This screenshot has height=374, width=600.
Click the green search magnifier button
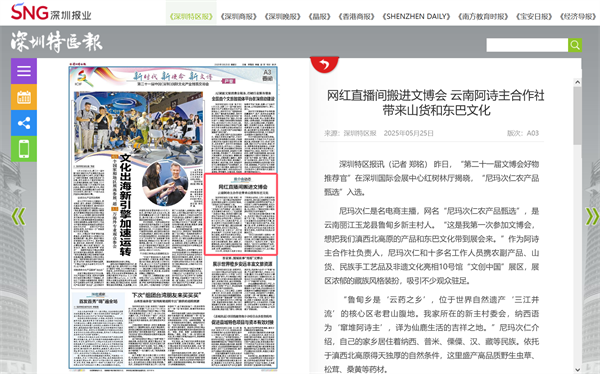575,45
